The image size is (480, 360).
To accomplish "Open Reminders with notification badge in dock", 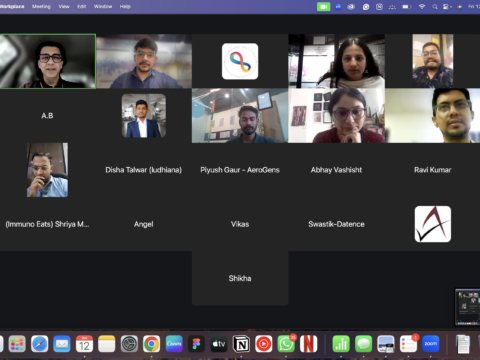I will pos(408,344).
